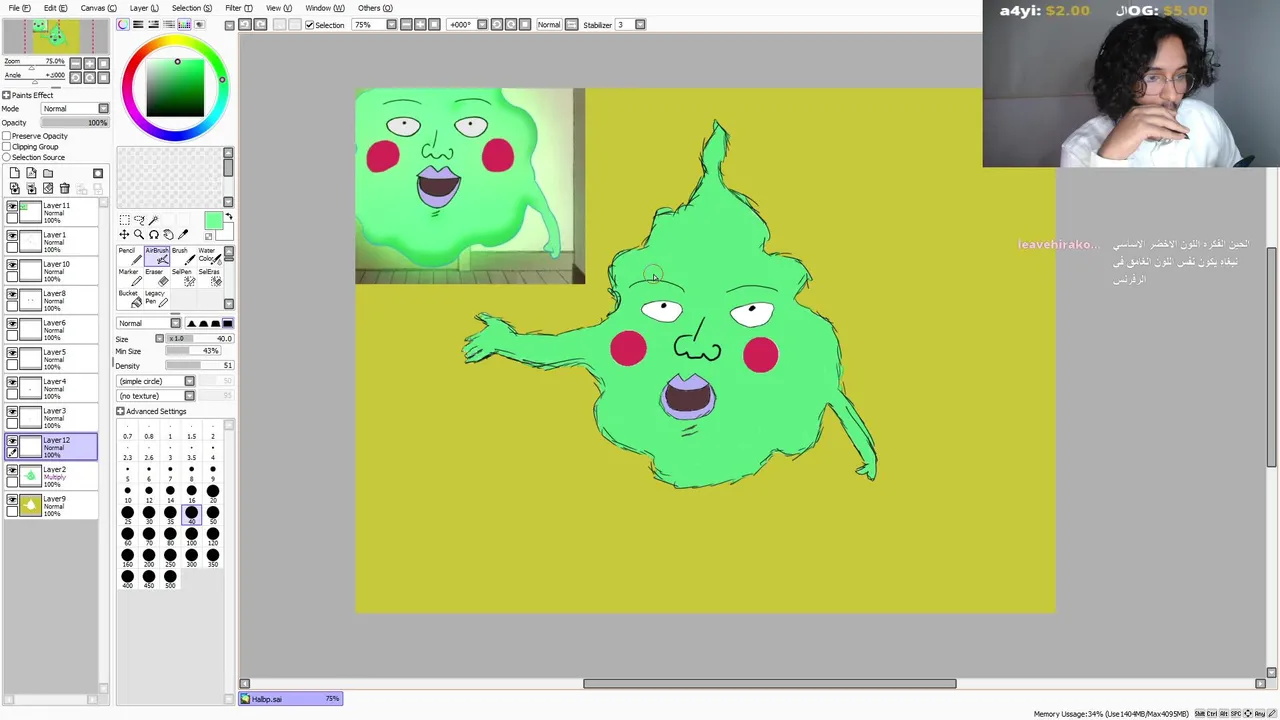Image resolution: width=1280 pixels, height=720 pixels.
Task: Adjust the Min Size slider
Action: tap(192, 351)
